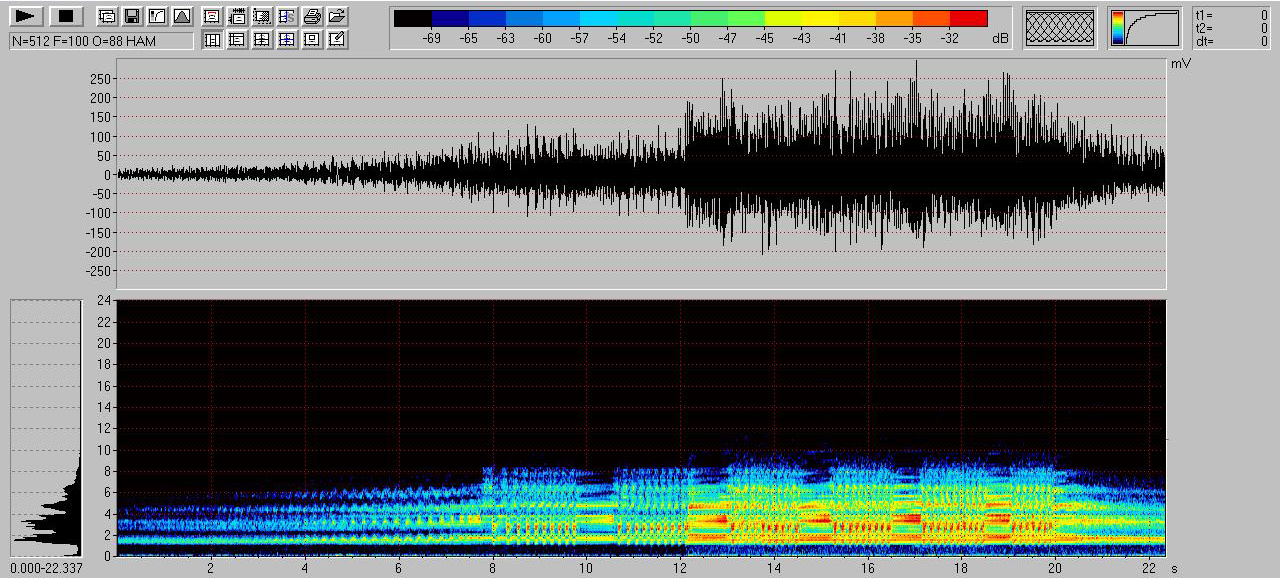This screenshot has width=1280, height=578.
Task: Click the crosshatched pattern box beside the color bar
Action: pyautogui.click(x=1061, y=28)
